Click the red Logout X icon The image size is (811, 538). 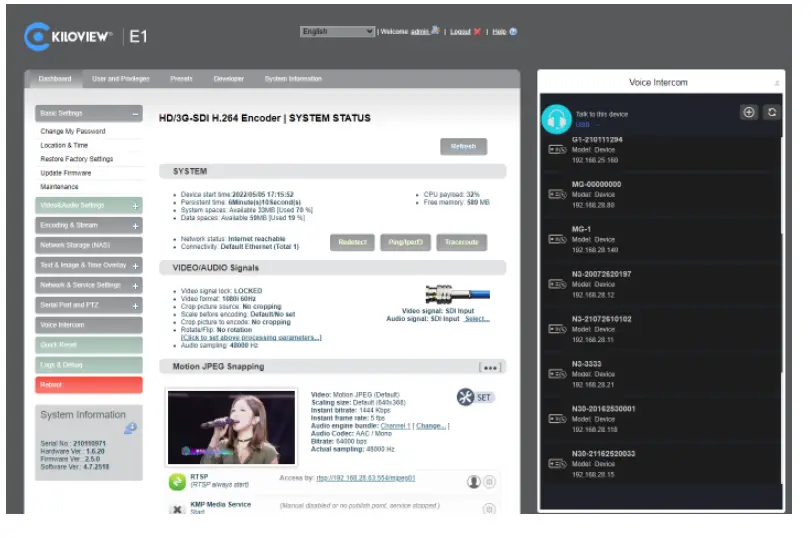(477, 32)
